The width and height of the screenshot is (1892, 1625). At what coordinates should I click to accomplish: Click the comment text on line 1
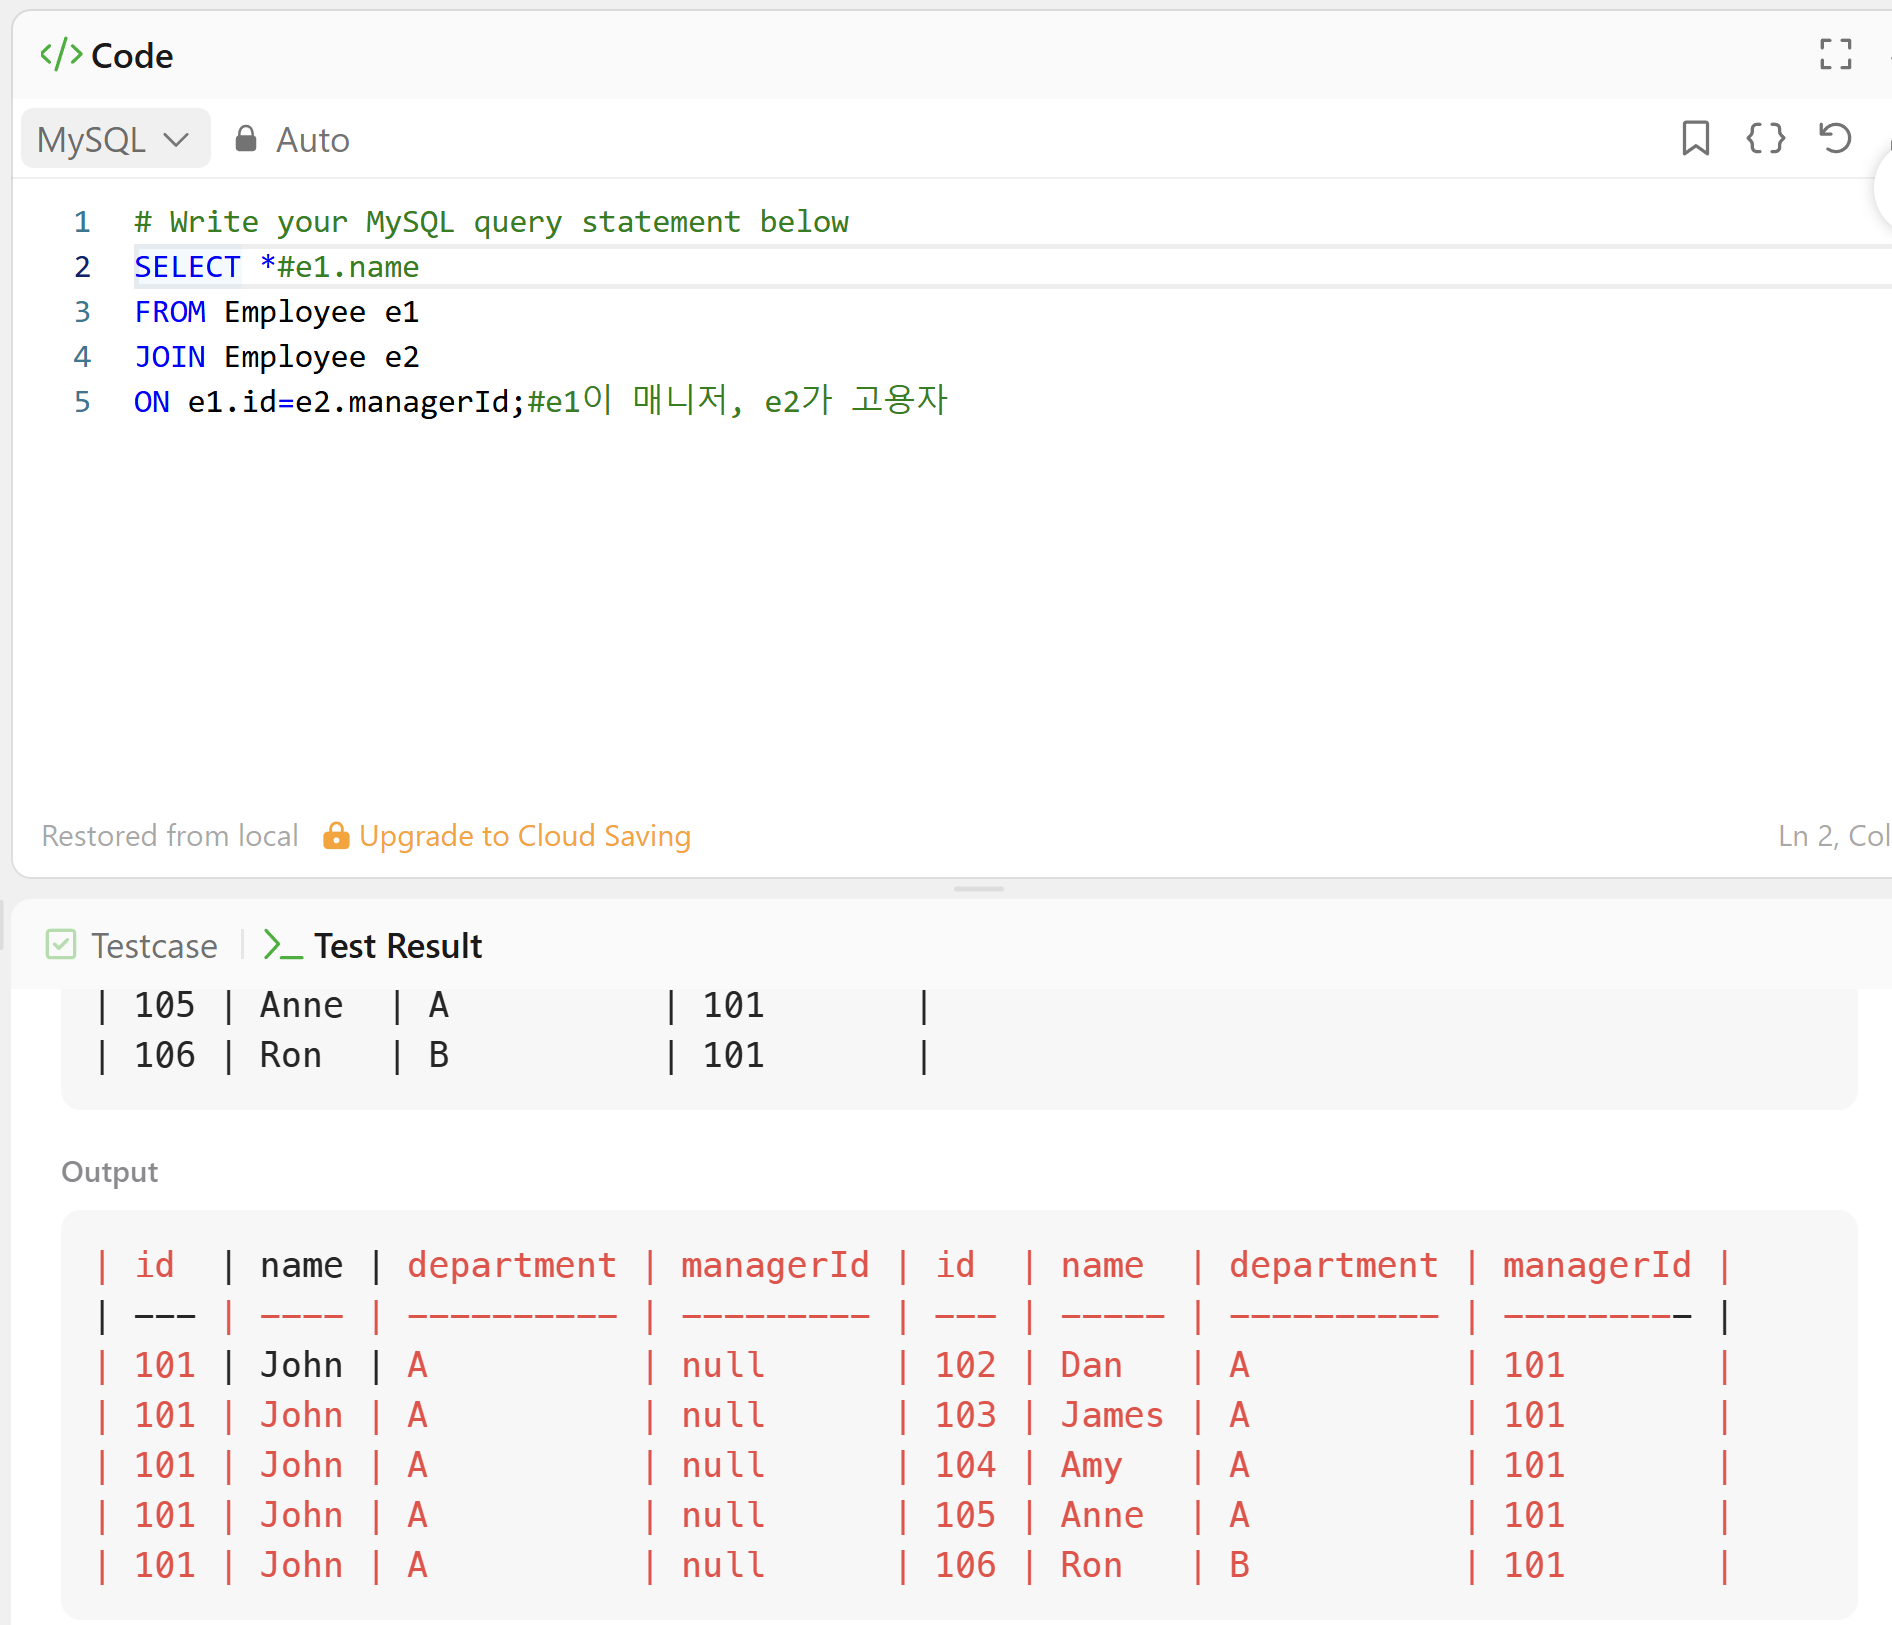[x=492, y=222]
